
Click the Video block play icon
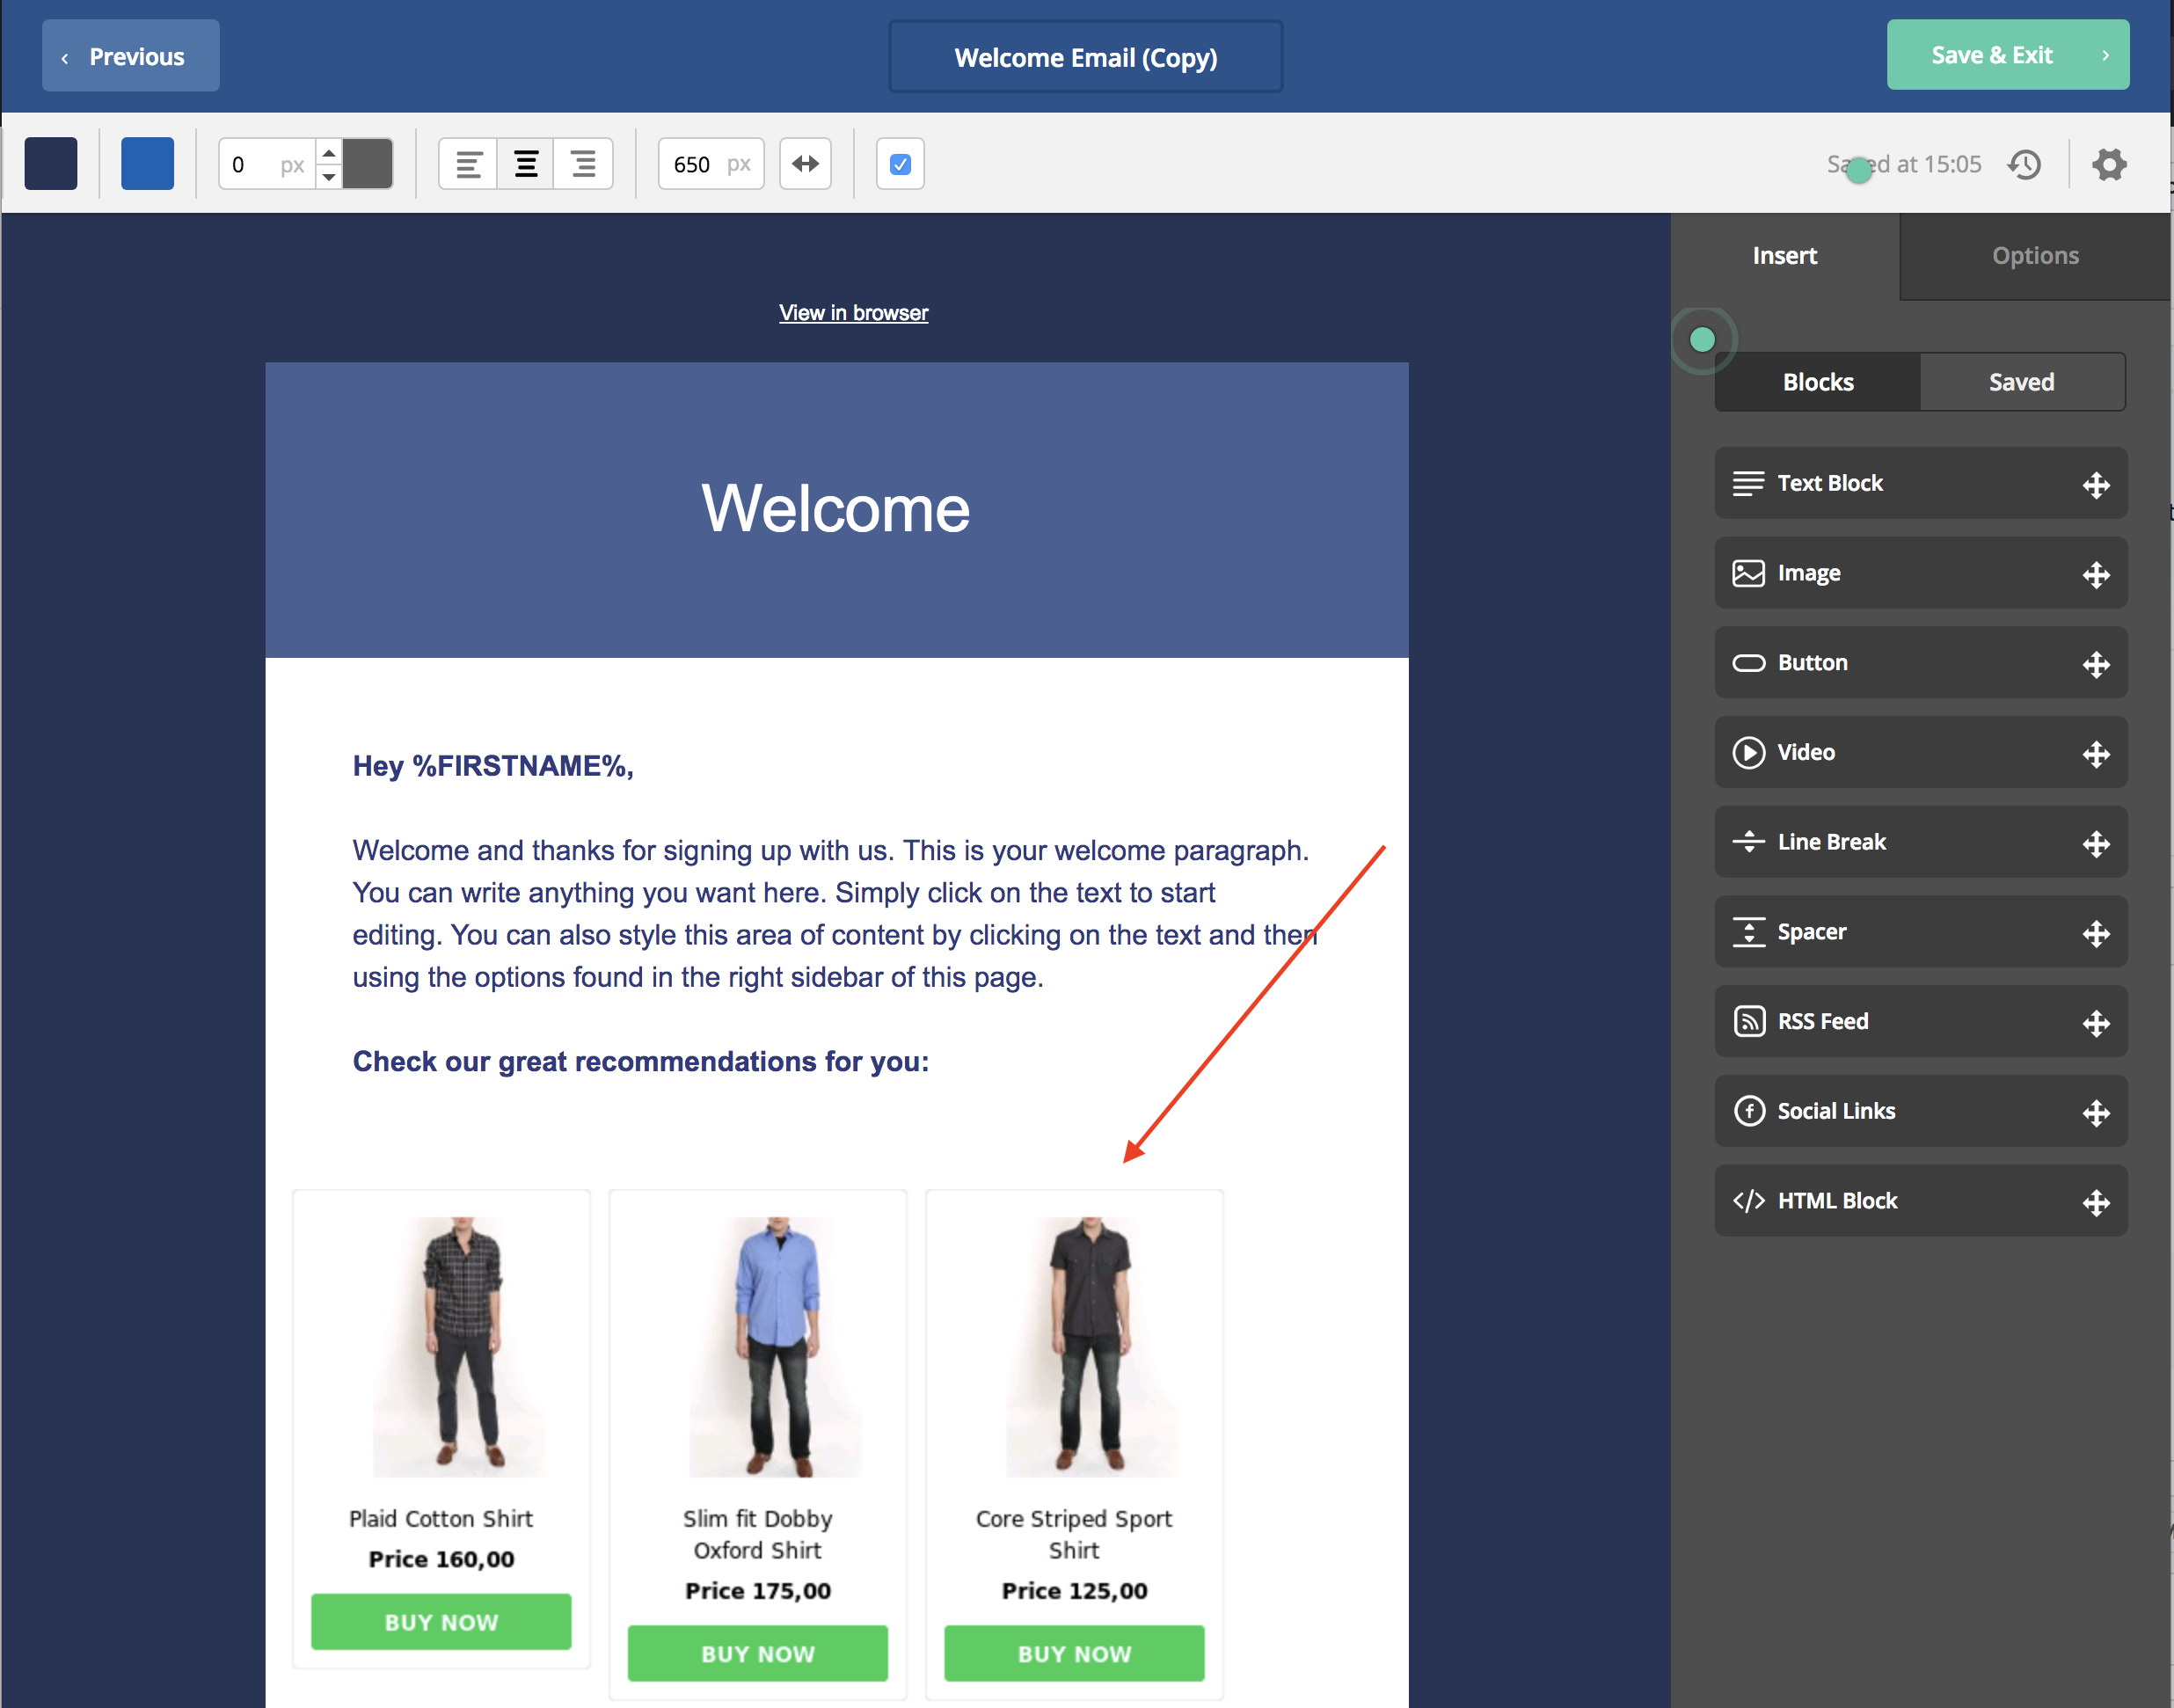(1748, 752)
